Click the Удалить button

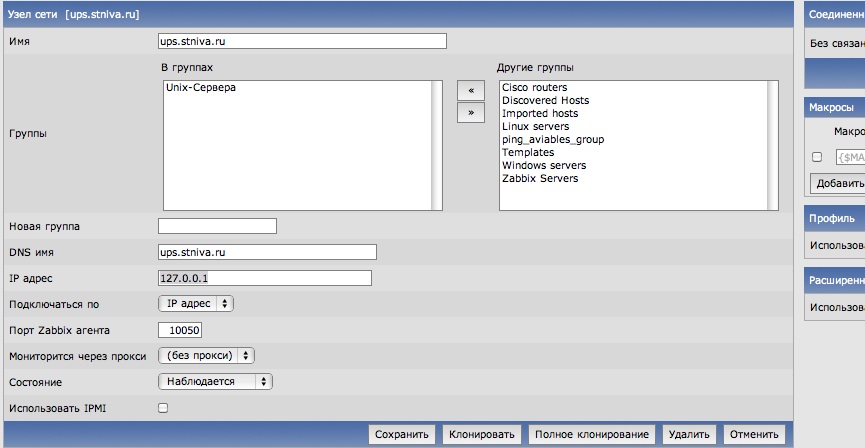click(x=690, y=434)
